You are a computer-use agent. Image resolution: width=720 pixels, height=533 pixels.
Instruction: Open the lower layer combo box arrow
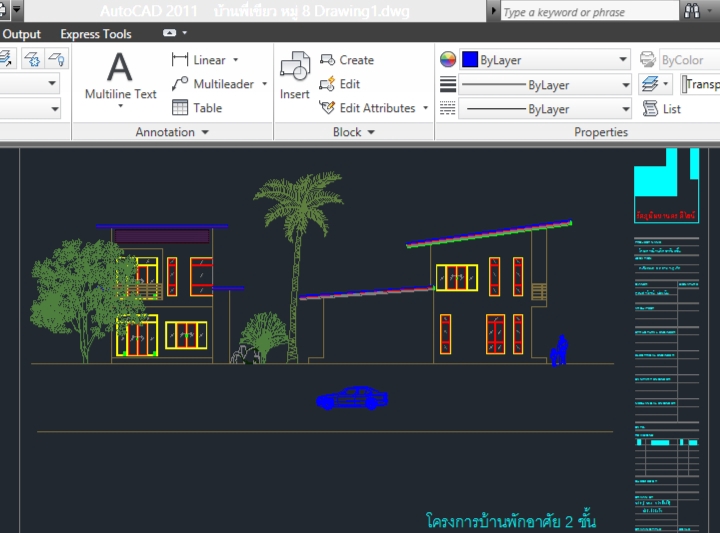(x=55, y=109)
